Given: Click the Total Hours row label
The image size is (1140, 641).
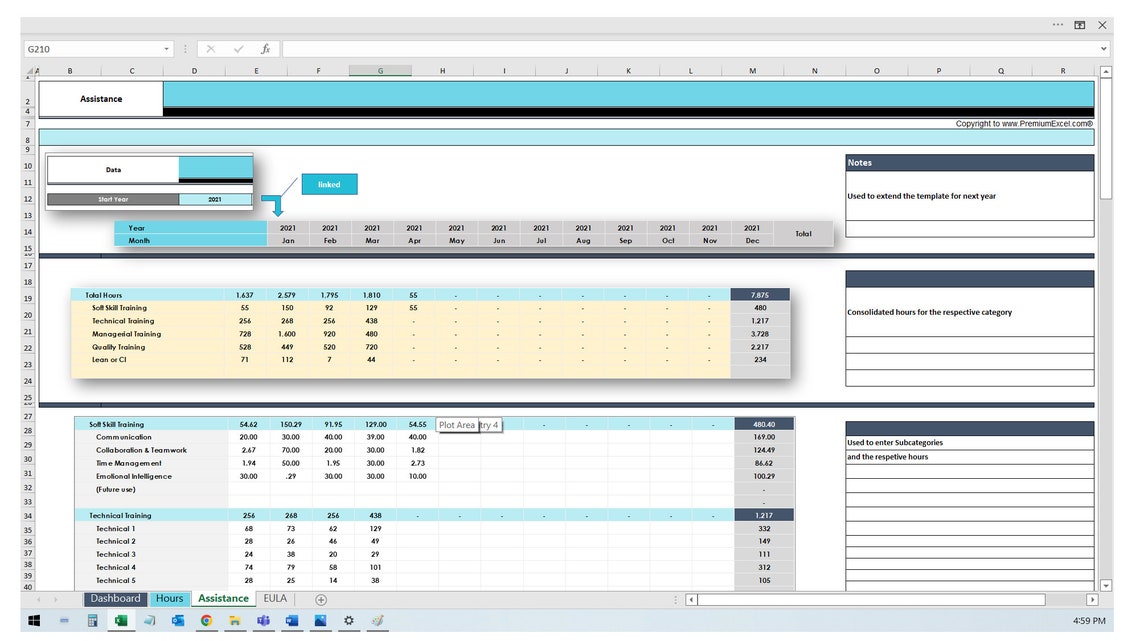Looking at the screenshot, I should [x=104, y=295].
